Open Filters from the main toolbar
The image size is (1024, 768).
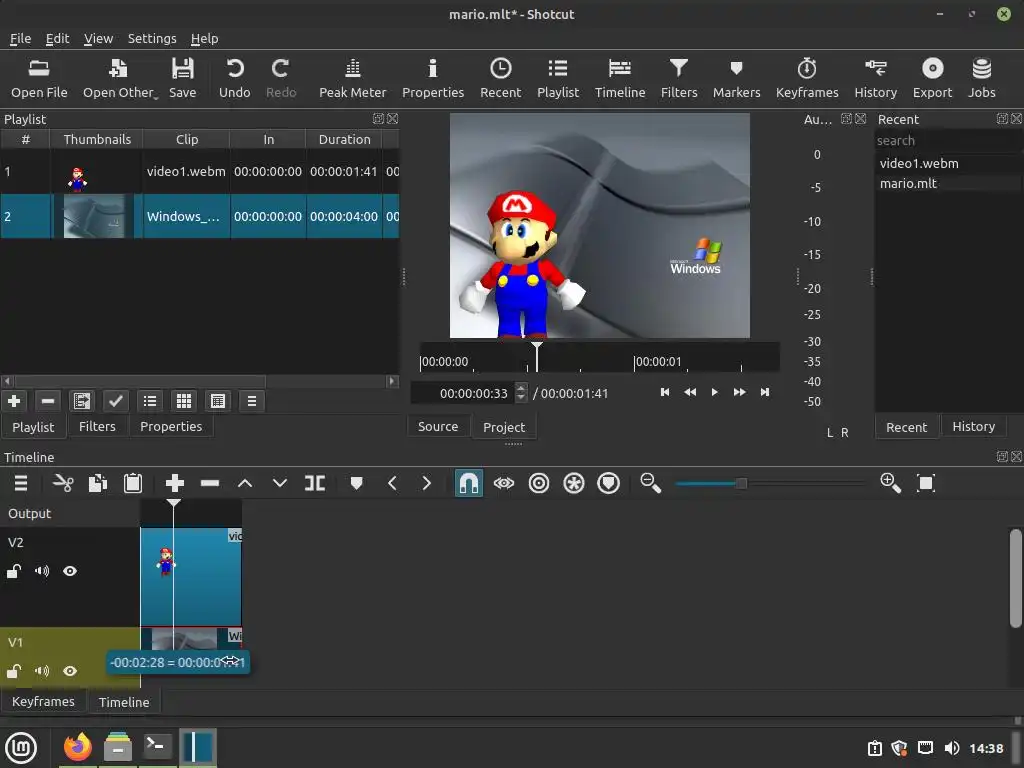679,78
